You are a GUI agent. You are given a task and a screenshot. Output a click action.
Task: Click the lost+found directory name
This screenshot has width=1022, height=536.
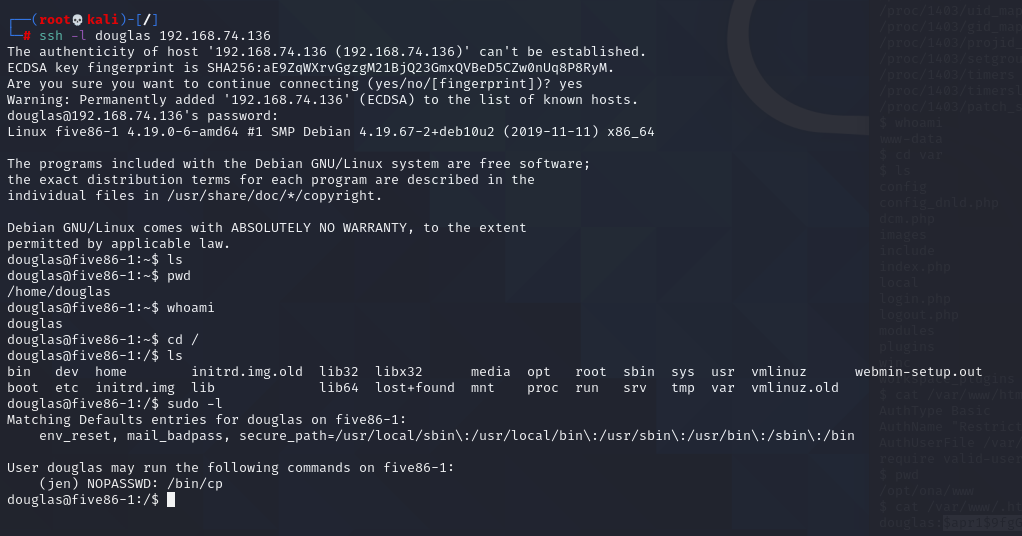pos(415,388)
